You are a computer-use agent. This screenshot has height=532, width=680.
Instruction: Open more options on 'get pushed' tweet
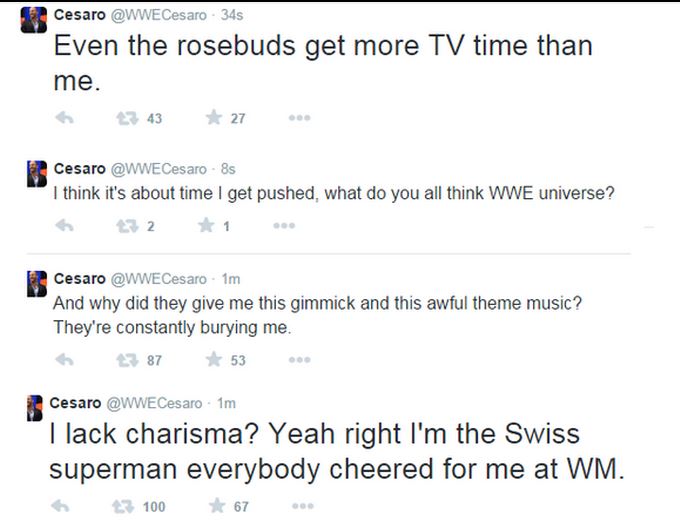(x=283, y=226)
